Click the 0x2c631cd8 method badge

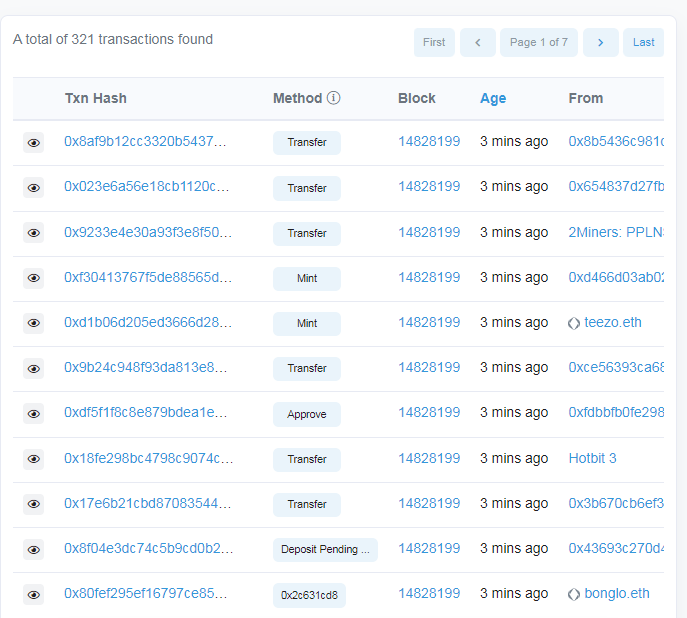click(309, 595)
